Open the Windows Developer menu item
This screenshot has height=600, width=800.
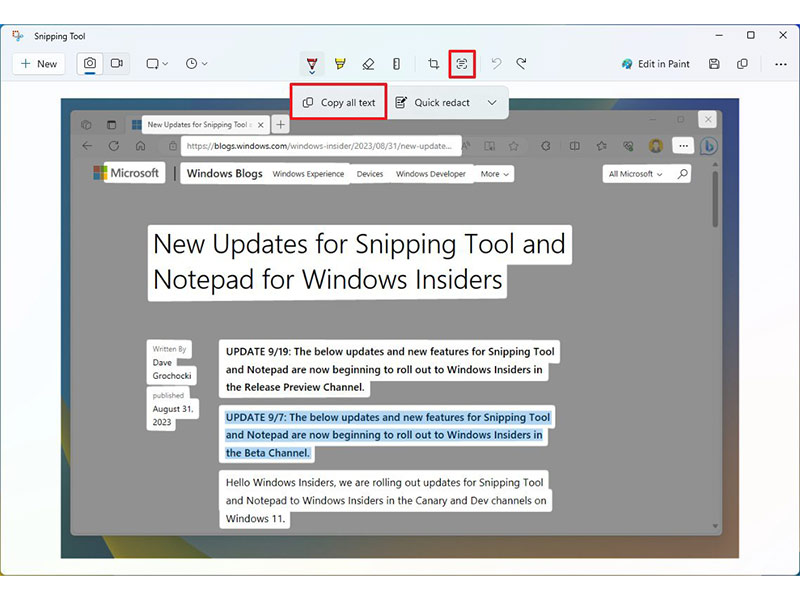click(x=431, y=174)
